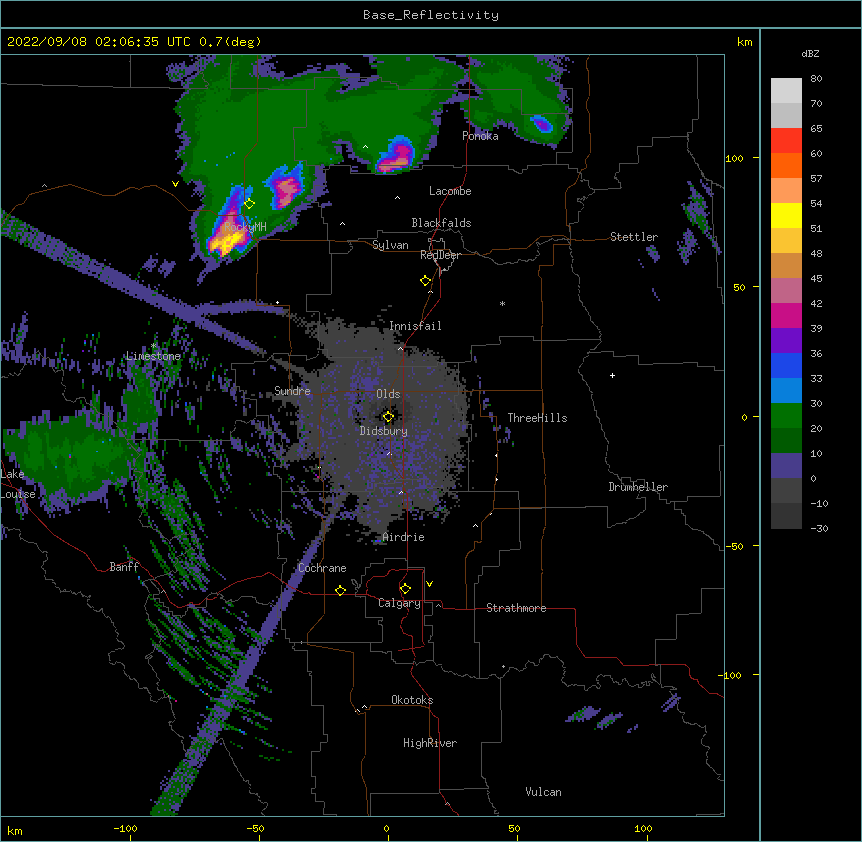Select the Drumheller label
Image resolution: width=862 pixels, height=842 pixels.
[638, 487]
